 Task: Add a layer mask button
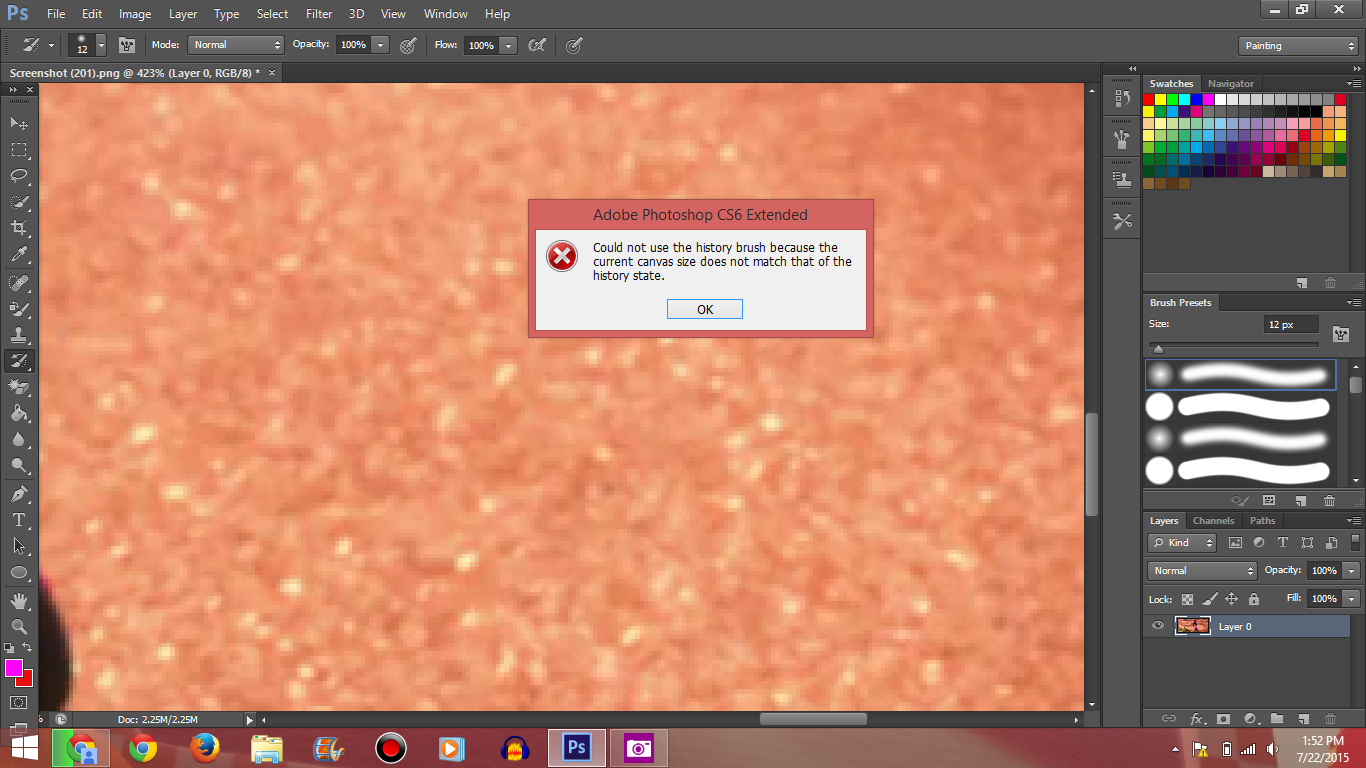(x=1223, y=719)
